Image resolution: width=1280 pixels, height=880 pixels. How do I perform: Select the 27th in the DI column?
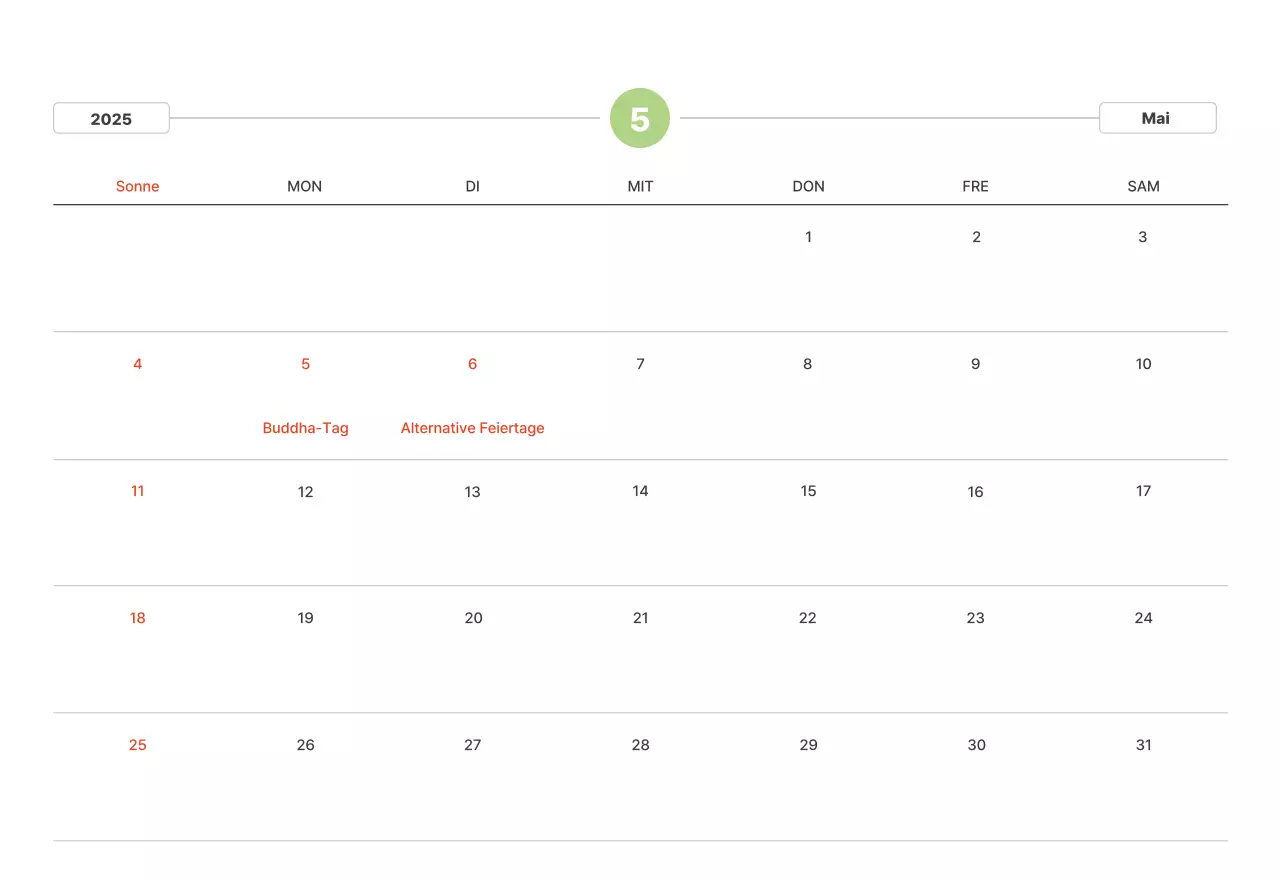point(472,745)
